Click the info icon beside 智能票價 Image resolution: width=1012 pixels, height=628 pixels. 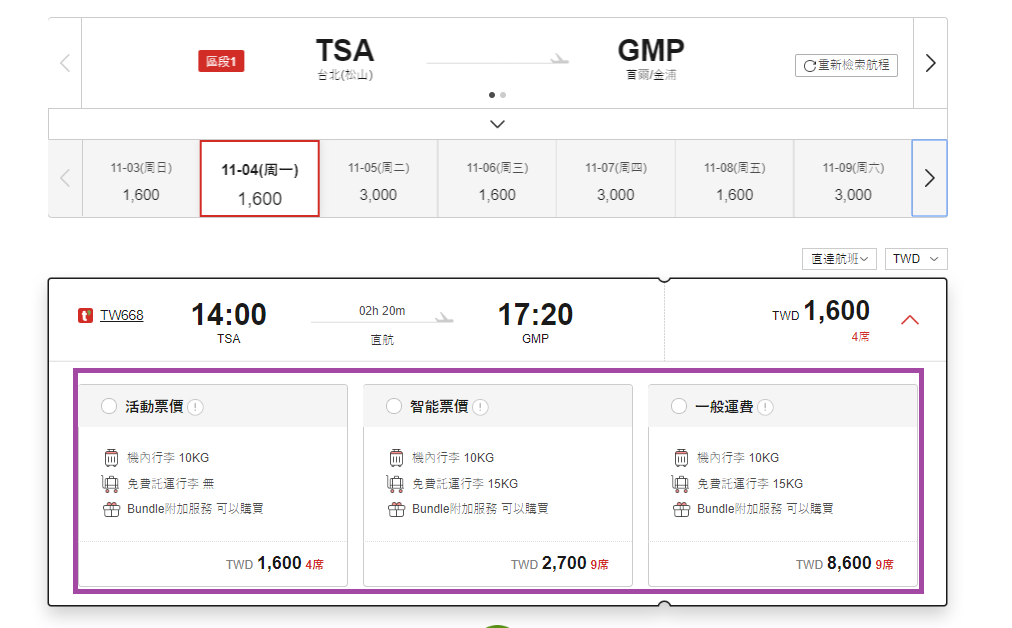tap(480, 407)
